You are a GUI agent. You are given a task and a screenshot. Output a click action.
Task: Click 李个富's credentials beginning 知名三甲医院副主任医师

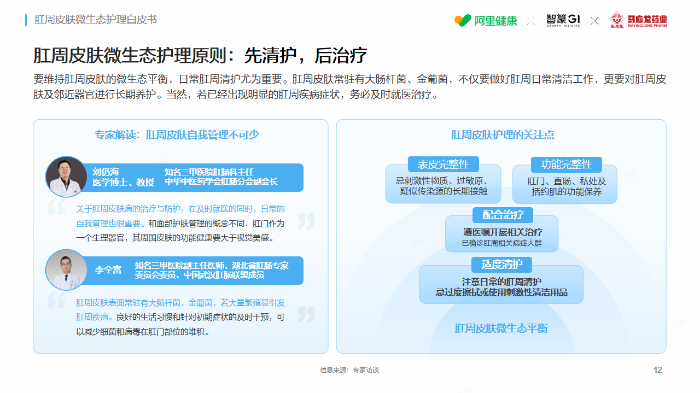point(212,270)
